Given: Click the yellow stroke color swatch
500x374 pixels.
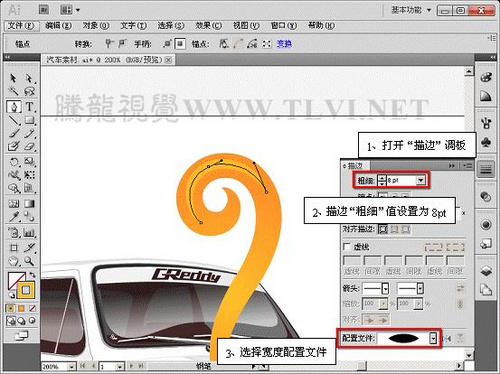Looking at the screenshot, I should [x=26, y=290].
